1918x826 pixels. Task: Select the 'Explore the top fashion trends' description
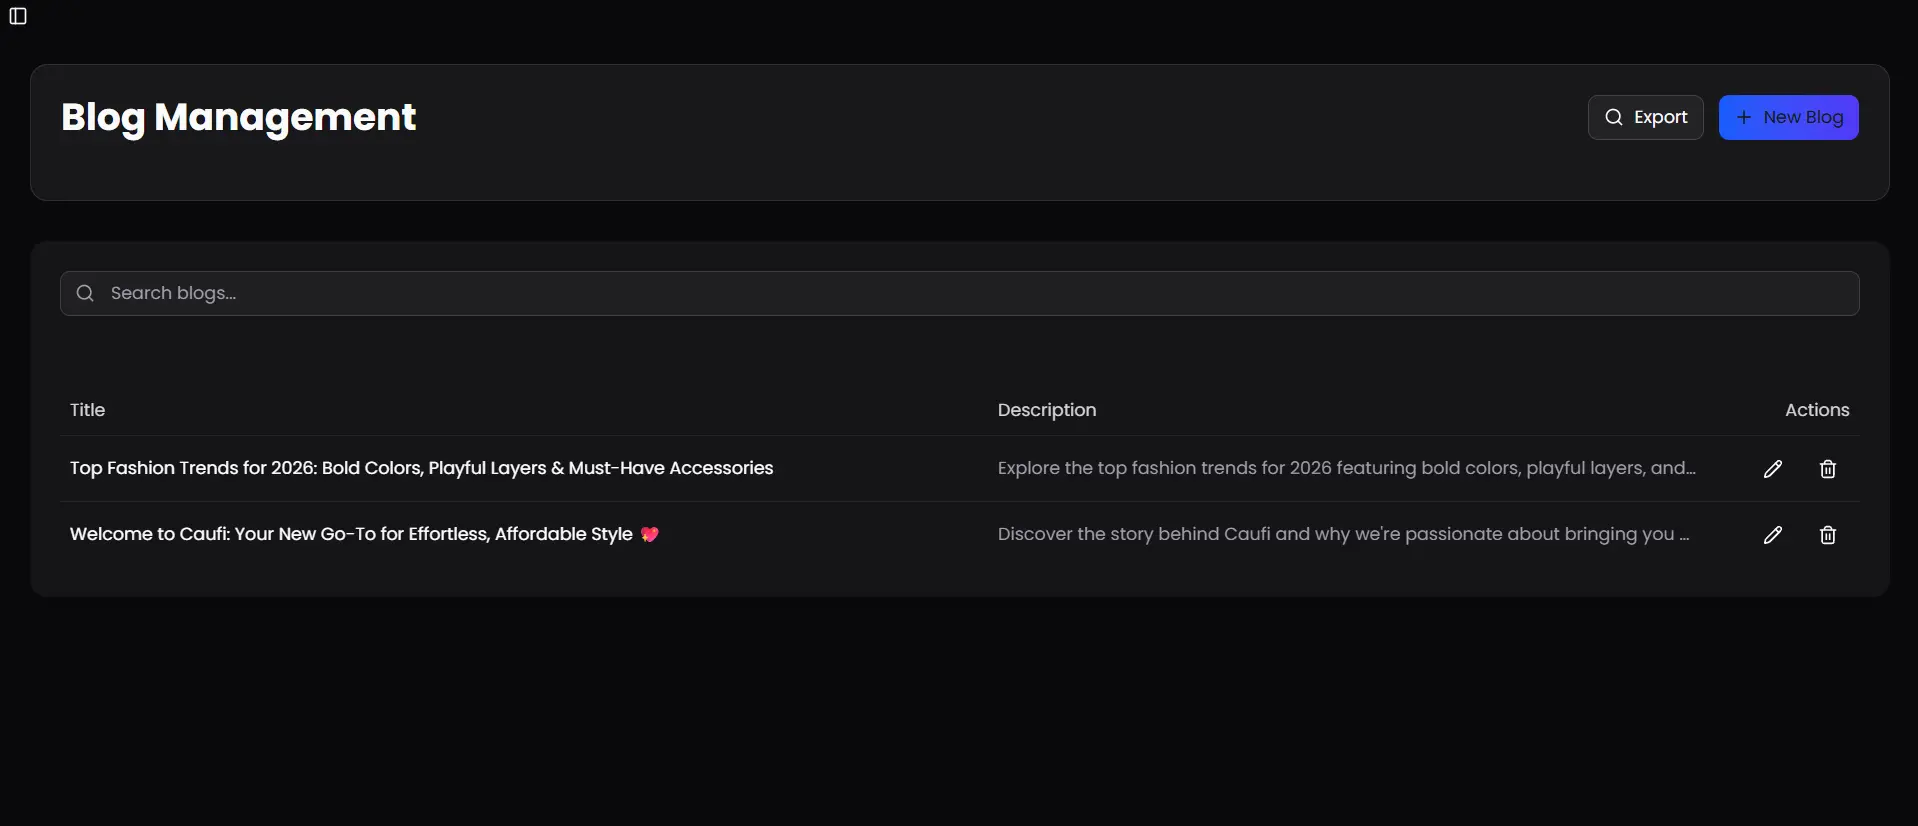pyautogui.click(x=1347, y=468)
